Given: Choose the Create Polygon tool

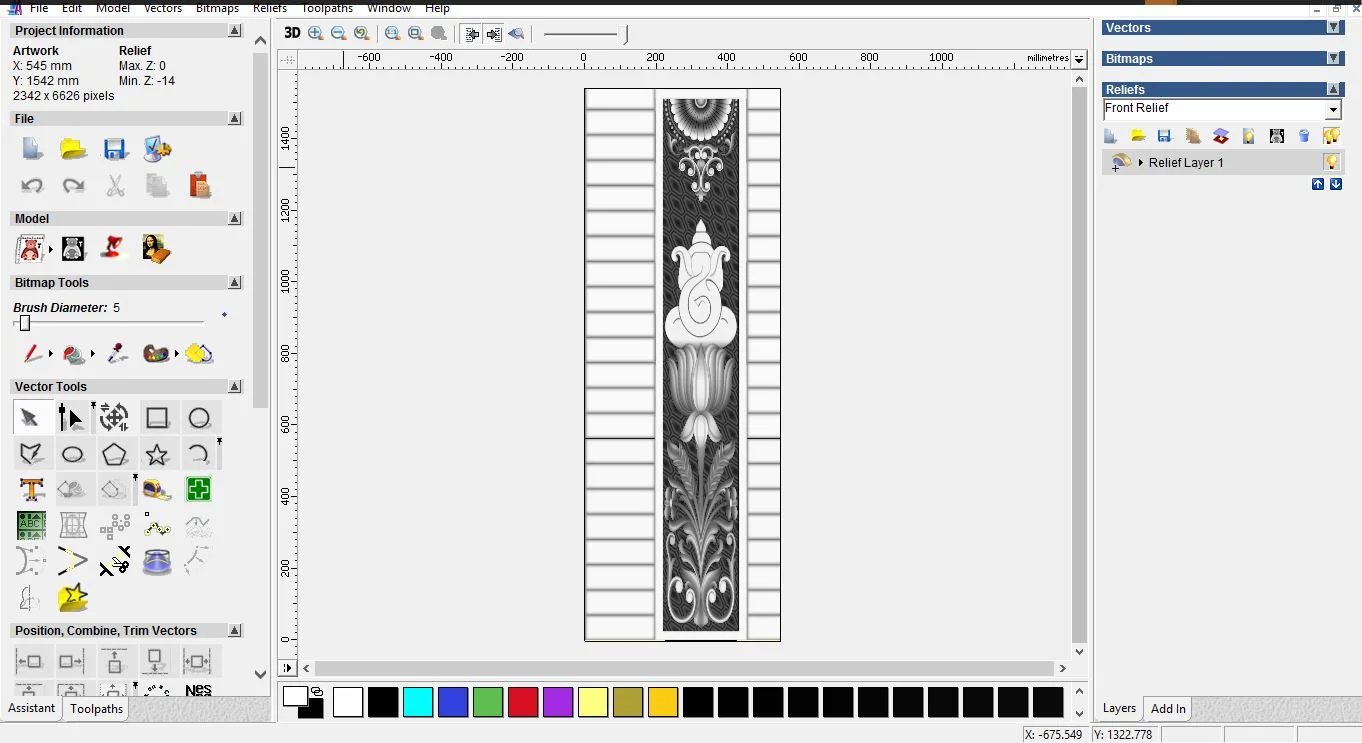Looking at the screenshot, I should [115, 455].
